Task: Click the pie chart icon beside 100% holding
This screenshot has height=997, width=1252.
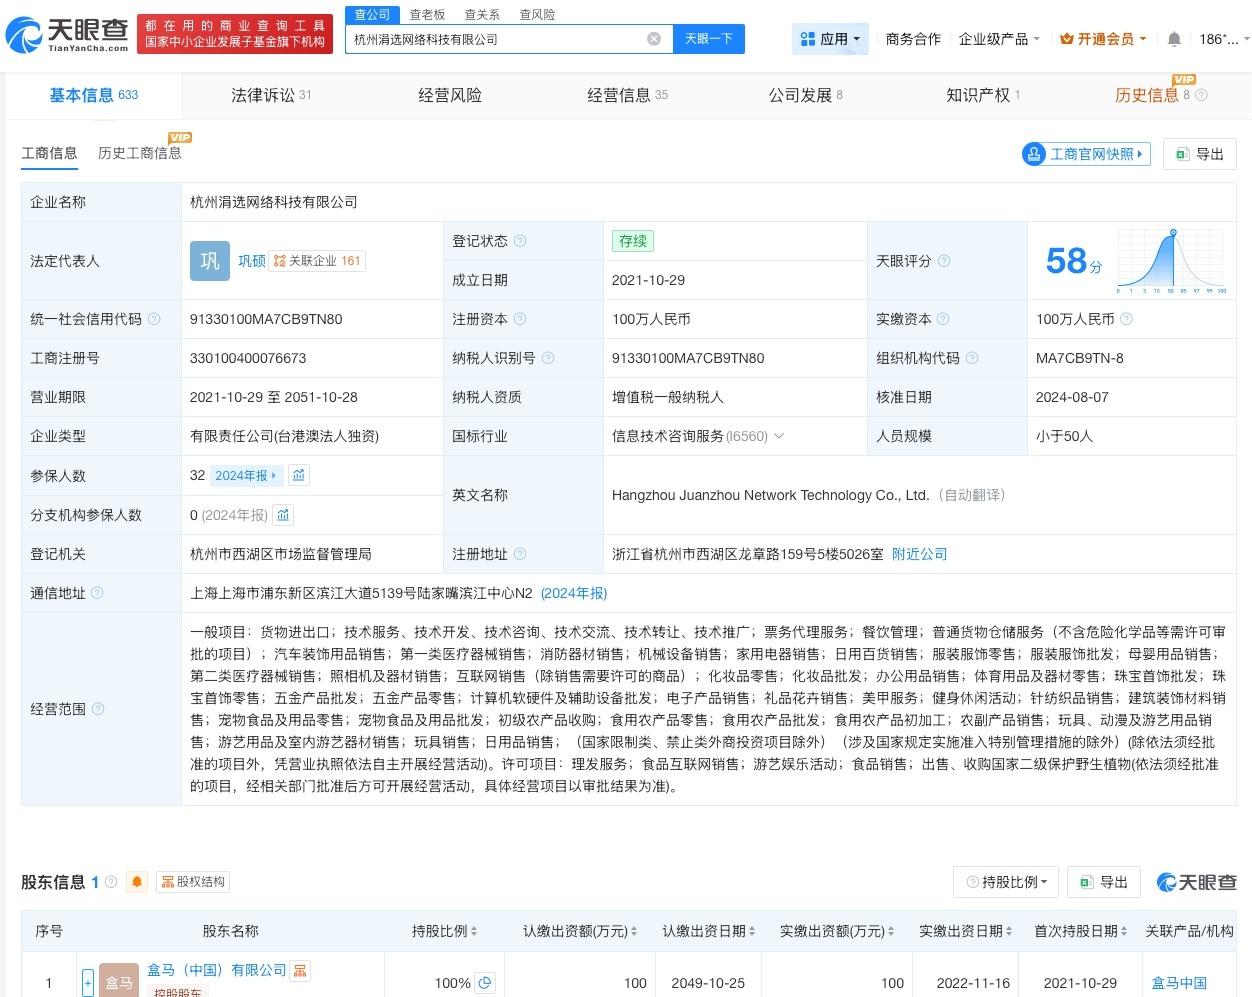Action: (485, 983)
